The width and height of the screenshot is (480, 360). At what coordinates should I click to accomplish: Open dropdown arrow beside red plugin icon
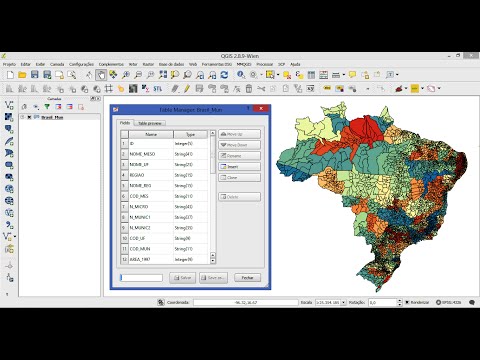pos(406,89)
